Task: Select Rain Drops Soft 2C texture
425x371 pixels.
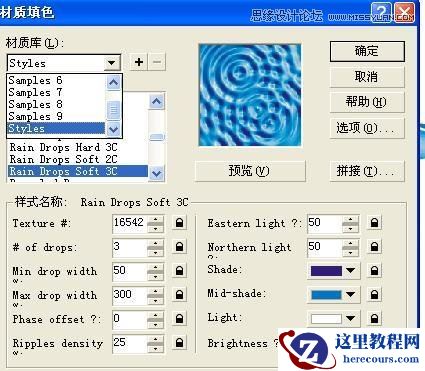Action: (78, 159)
